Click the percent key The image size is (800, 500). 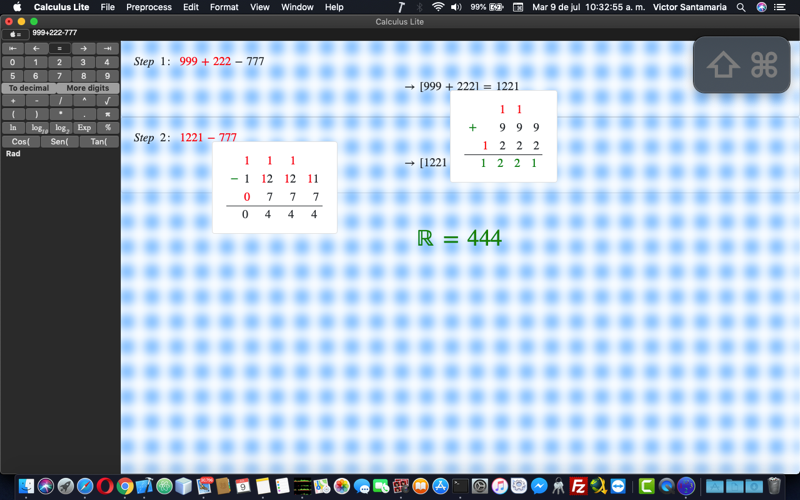[x=107, y=128]
